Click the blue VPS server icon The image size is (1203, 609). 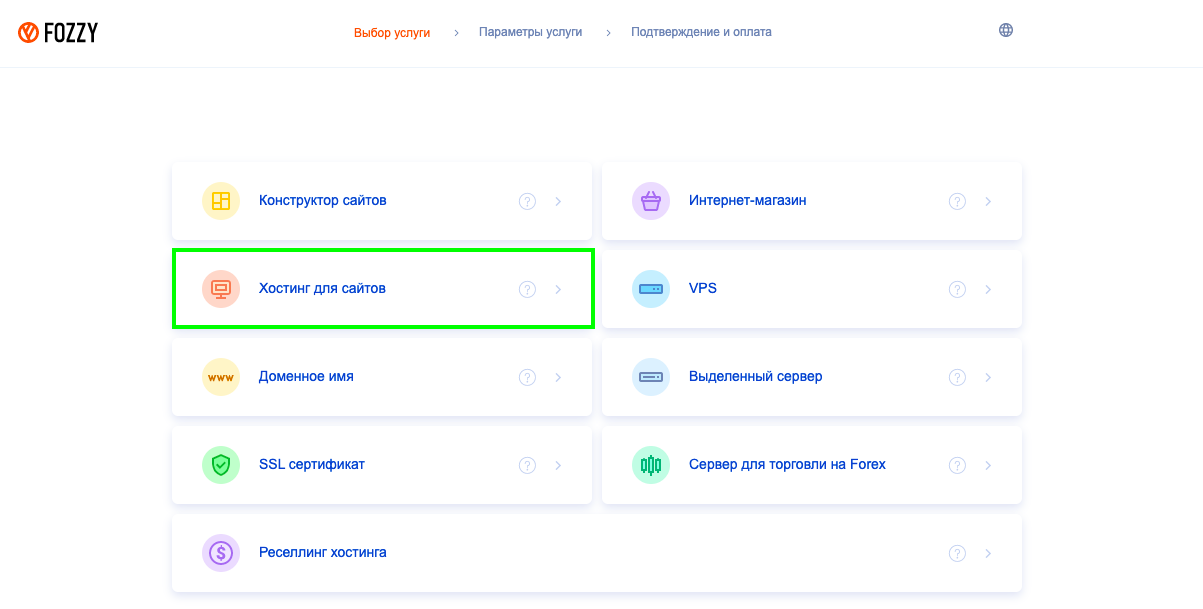tap(651, 289)
